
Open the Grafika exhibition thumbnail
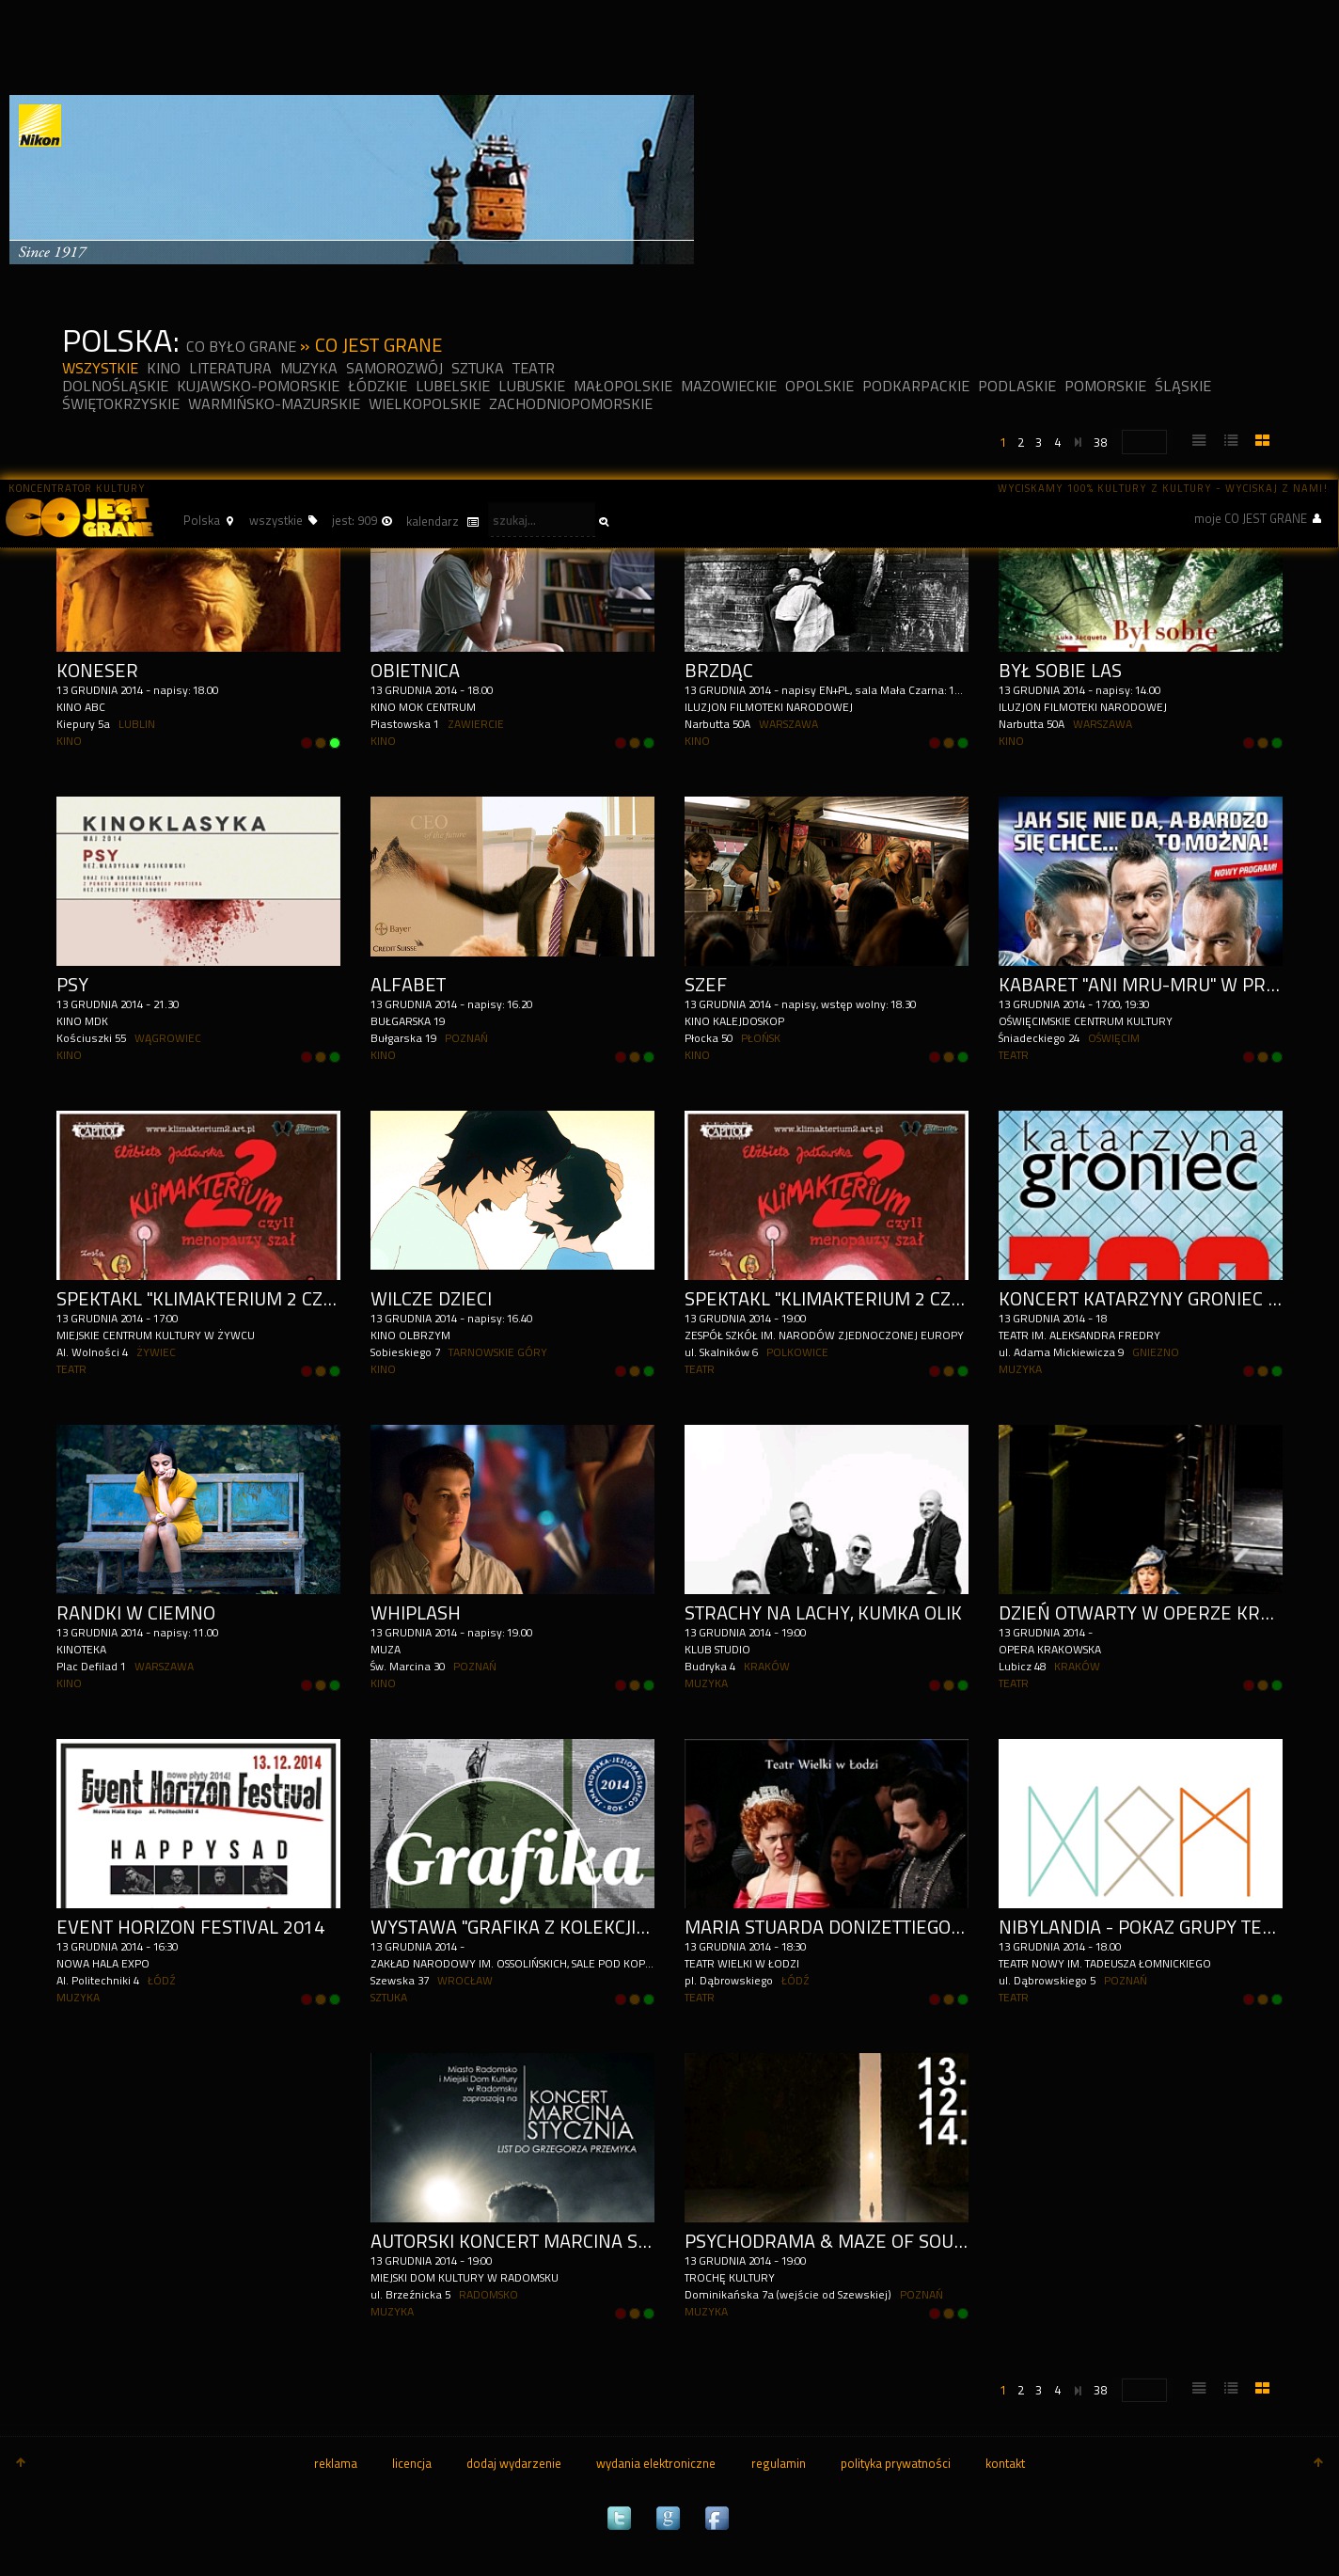click(x=512, y=1823)
